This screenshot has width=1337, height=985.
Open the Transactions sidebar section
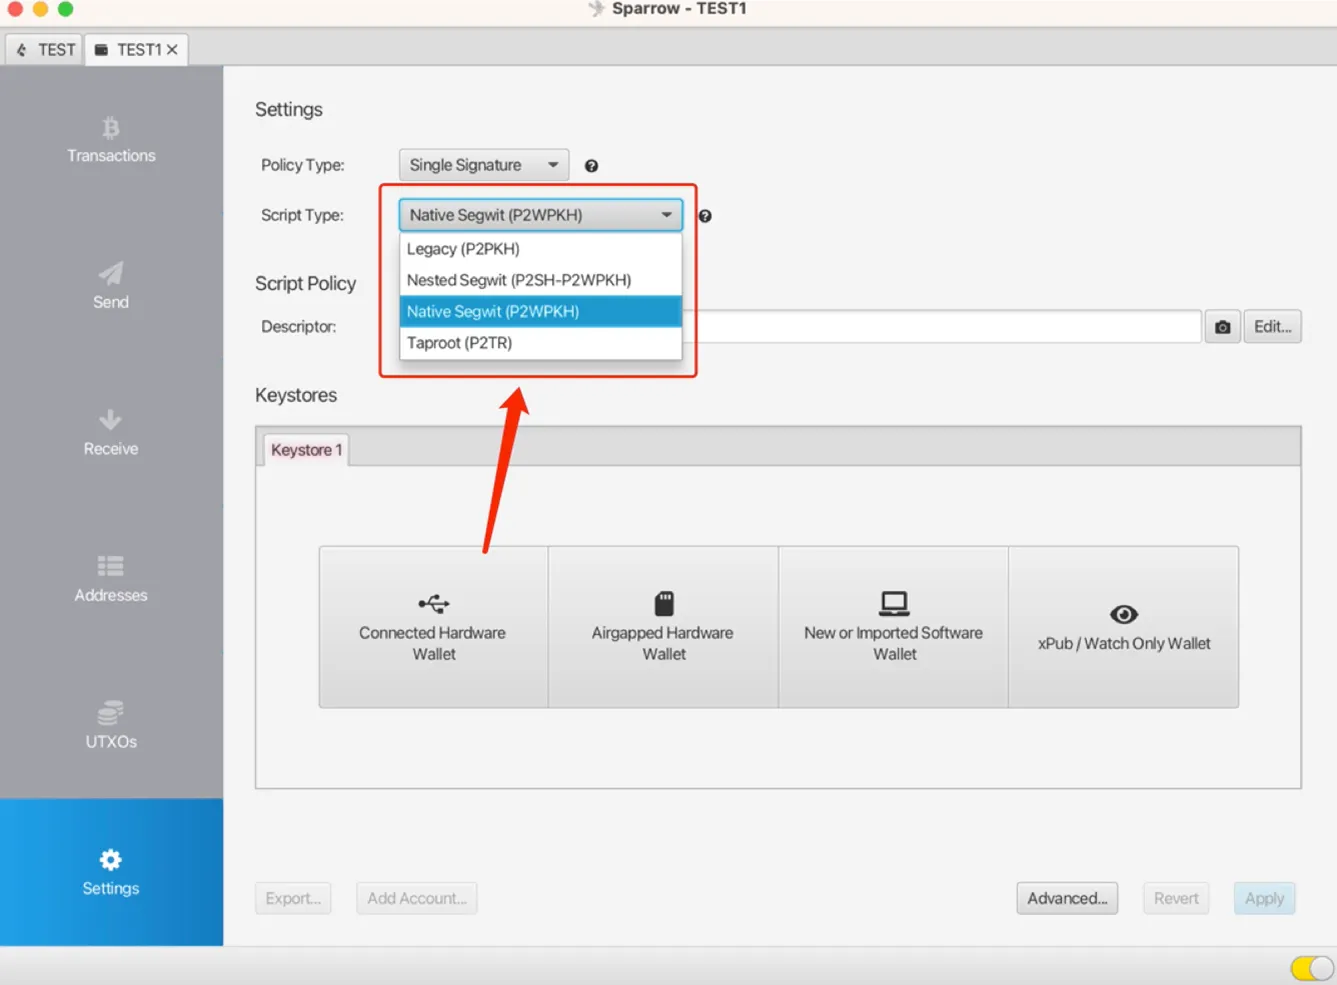(x=111, y=140)
